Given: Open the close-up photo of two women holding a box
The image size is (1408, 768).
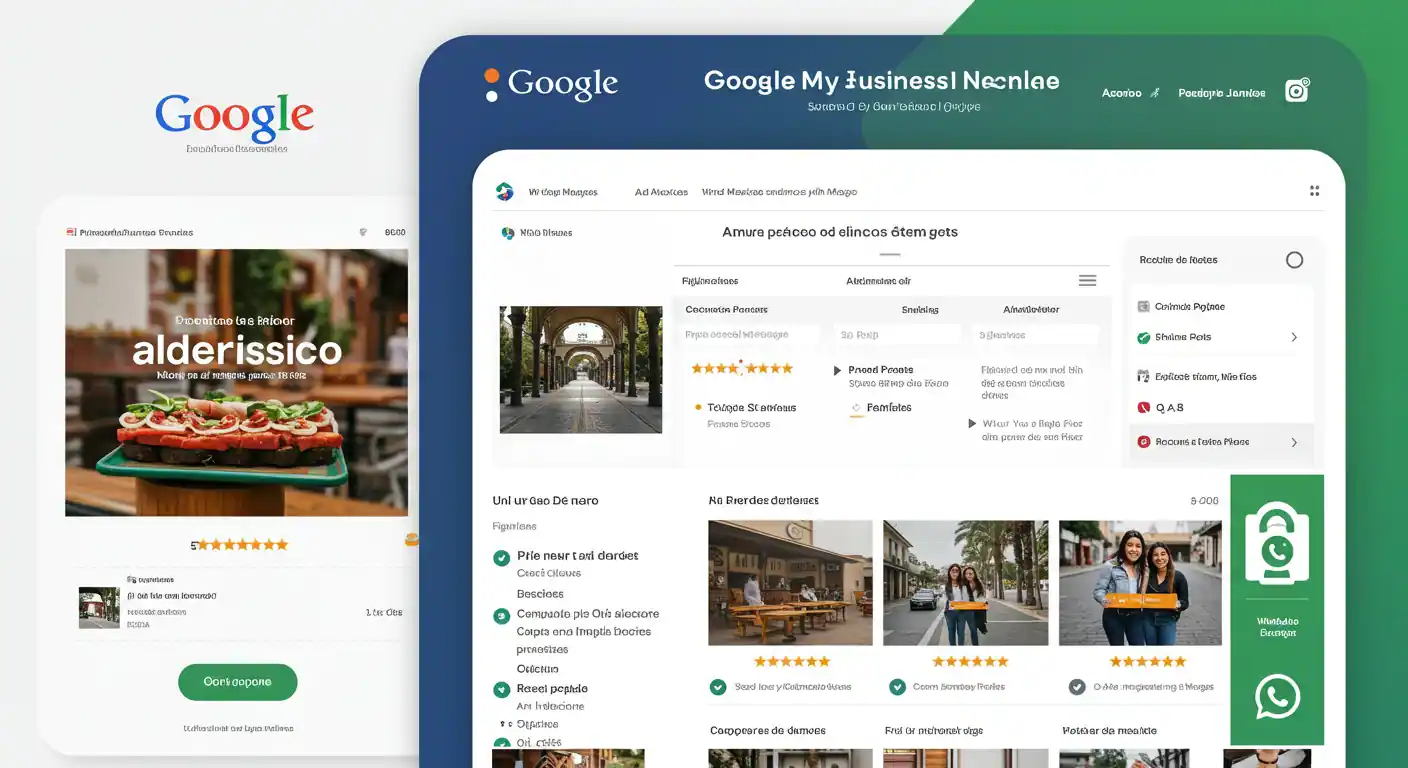Looking at the screenshot, I should 1140,583.
